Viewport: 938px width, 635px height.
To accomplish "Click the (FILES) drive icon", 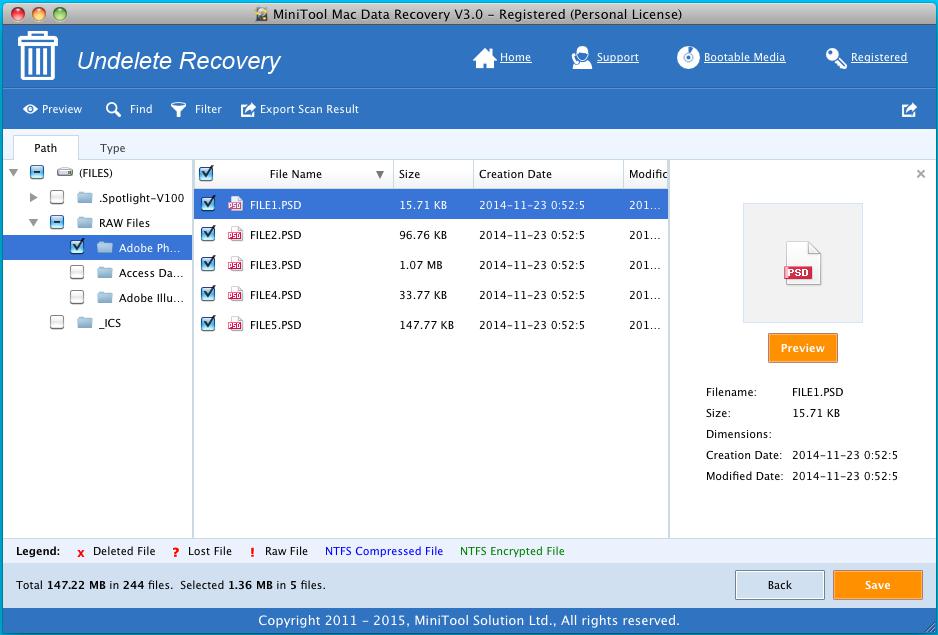I will click(x=65, y=172).
